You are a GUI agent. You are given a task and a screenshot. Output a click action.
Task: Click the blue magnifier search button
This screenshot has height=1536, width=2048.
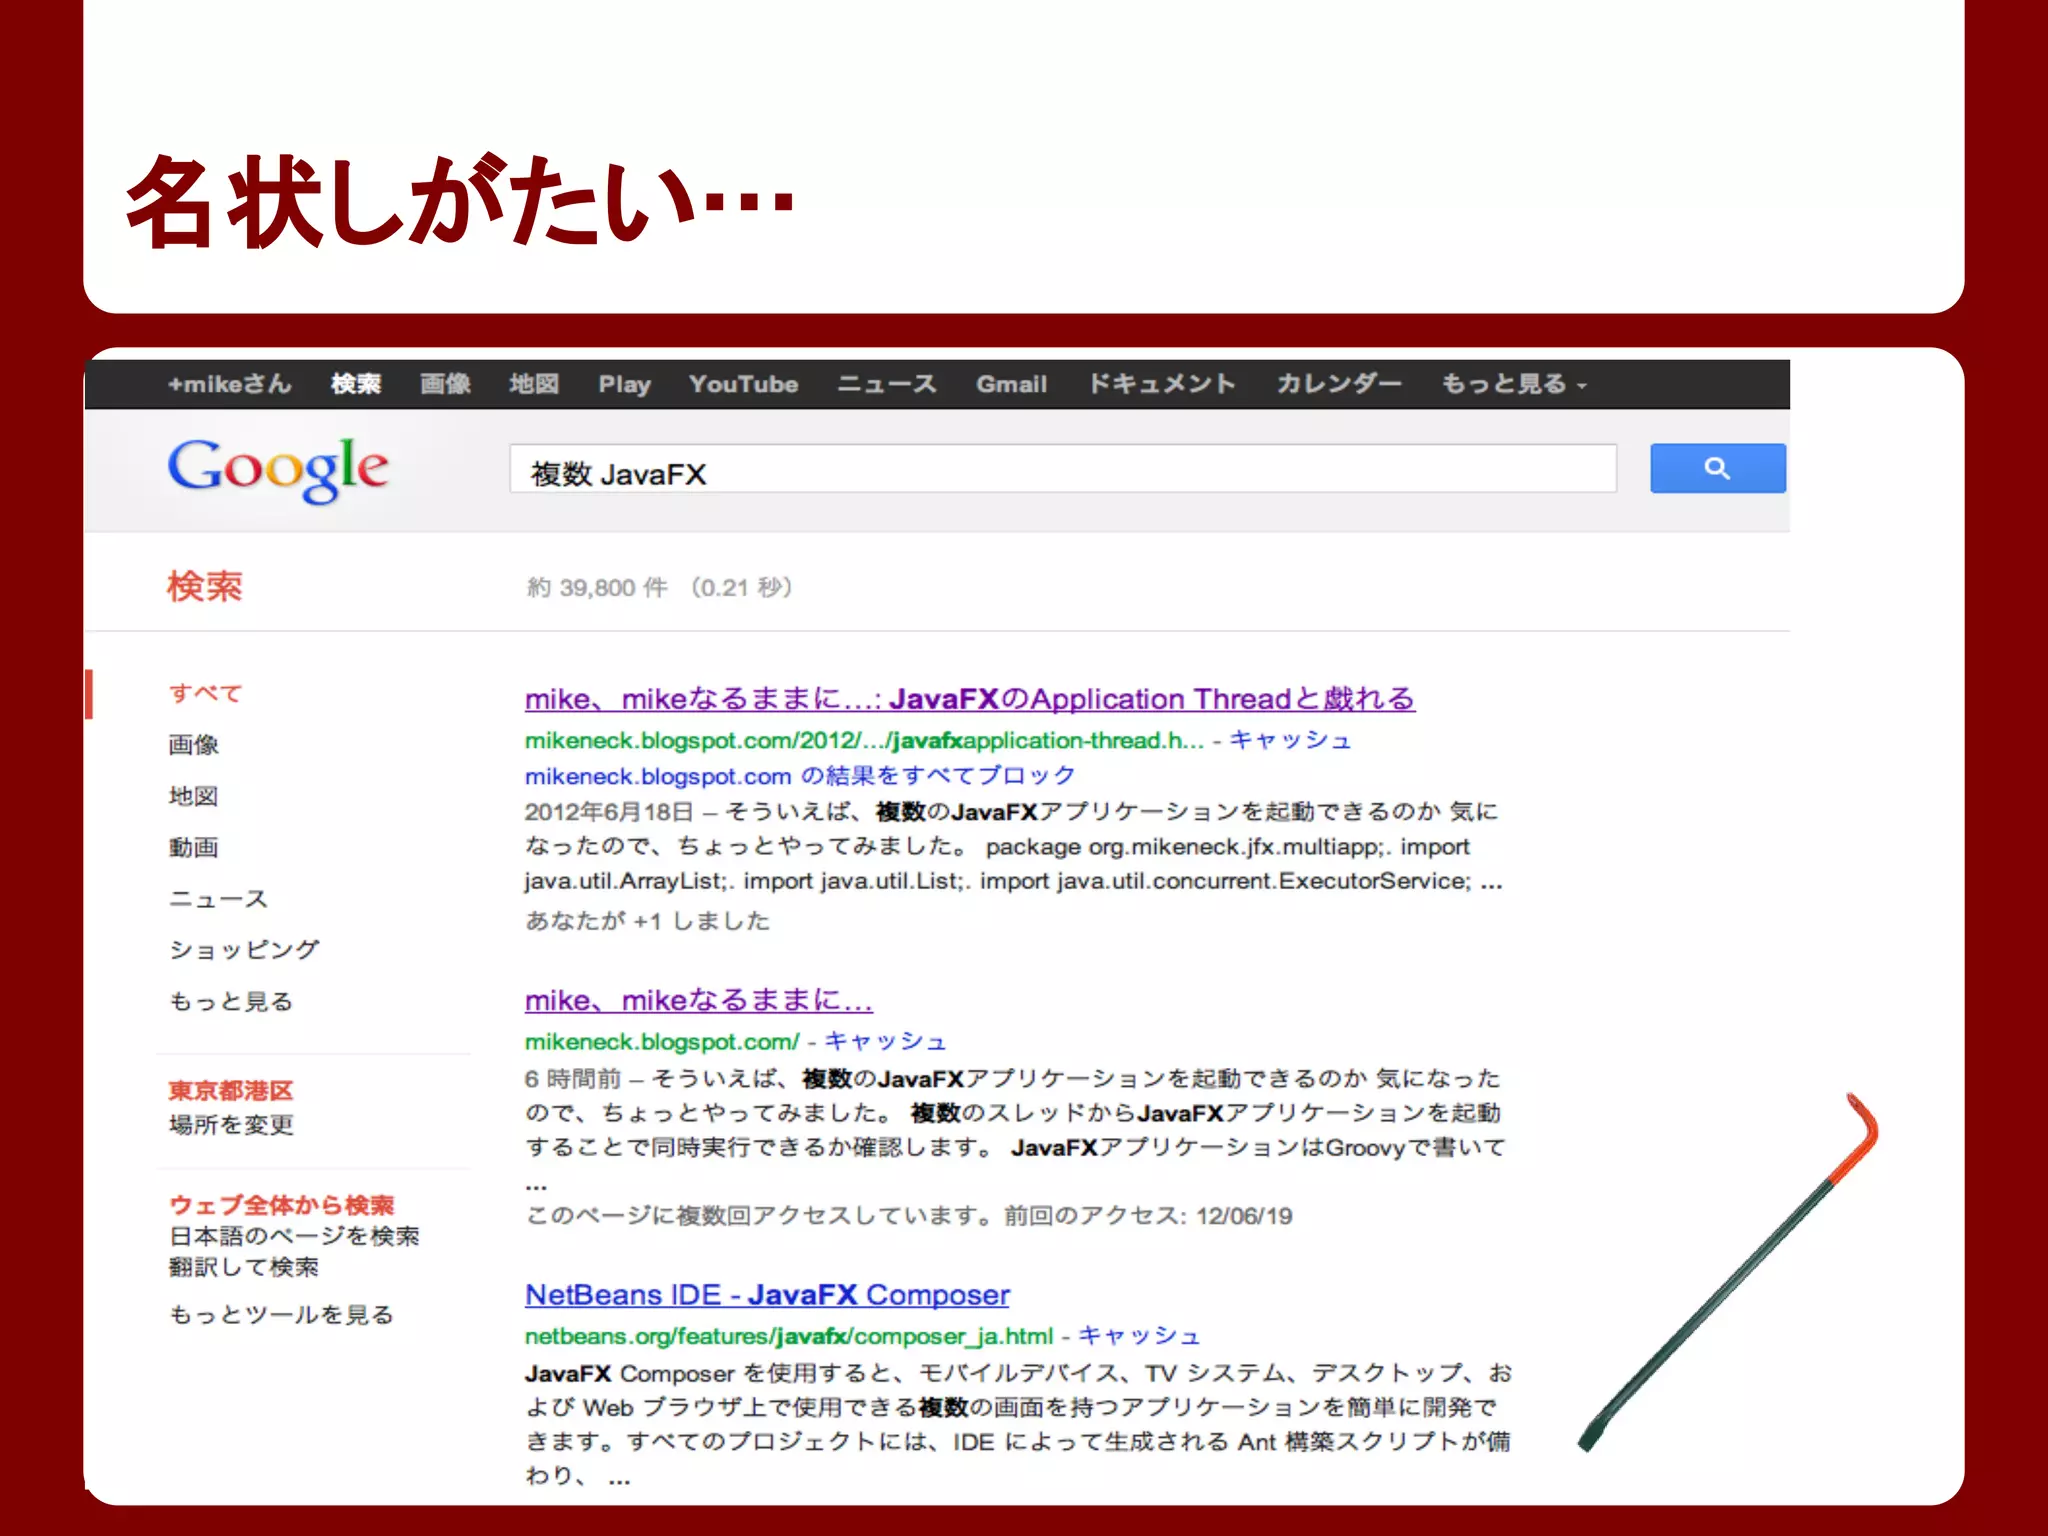coord(1716,468)
